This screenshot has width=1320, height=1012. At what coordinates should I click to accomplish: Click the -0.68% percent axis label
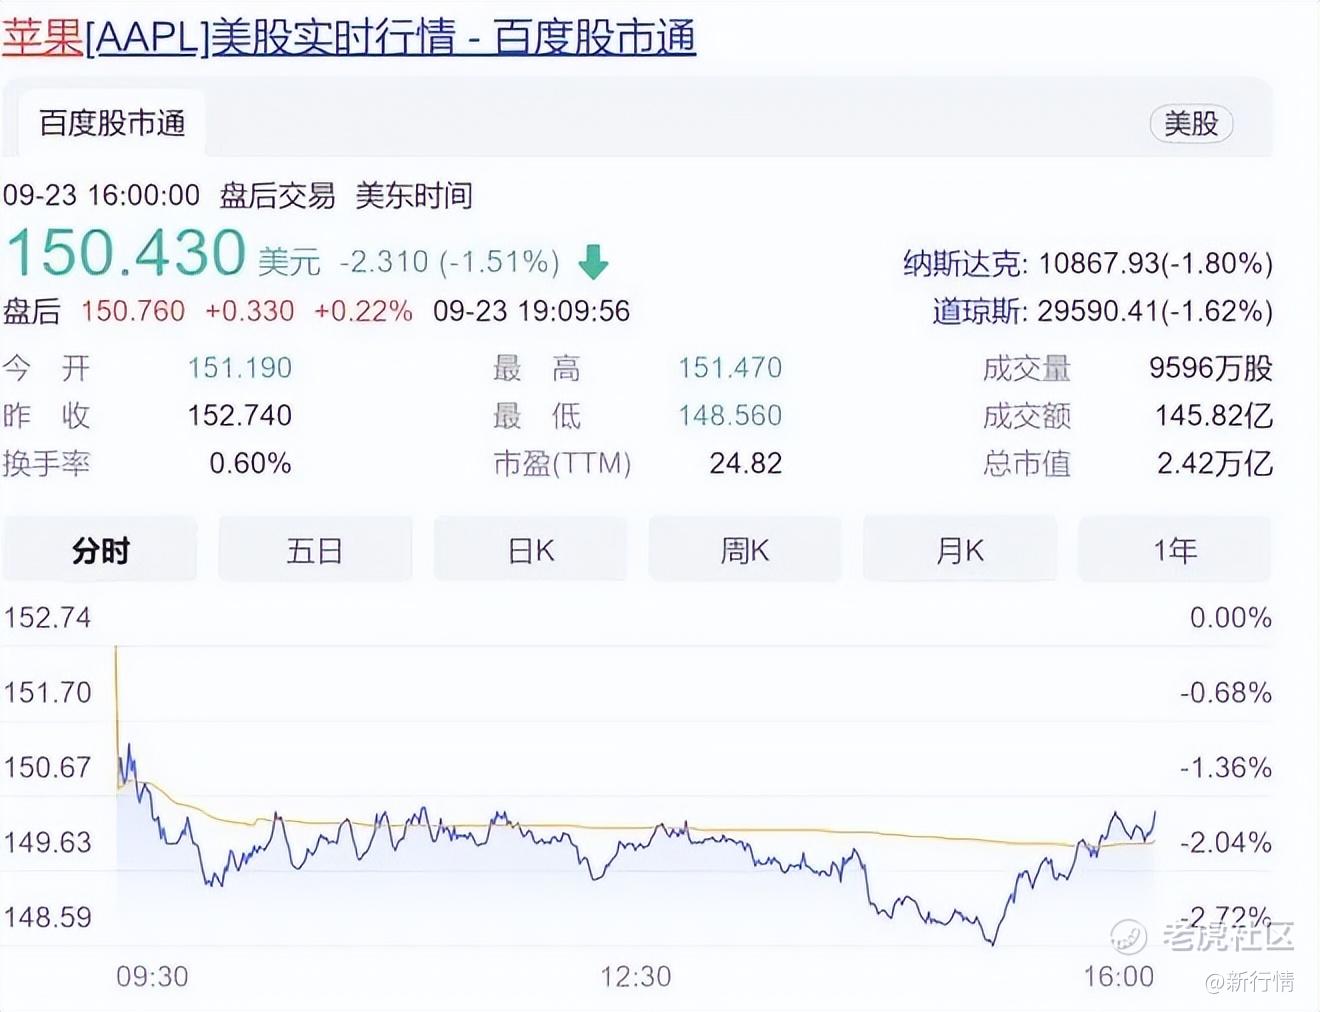click(1226, 692)
